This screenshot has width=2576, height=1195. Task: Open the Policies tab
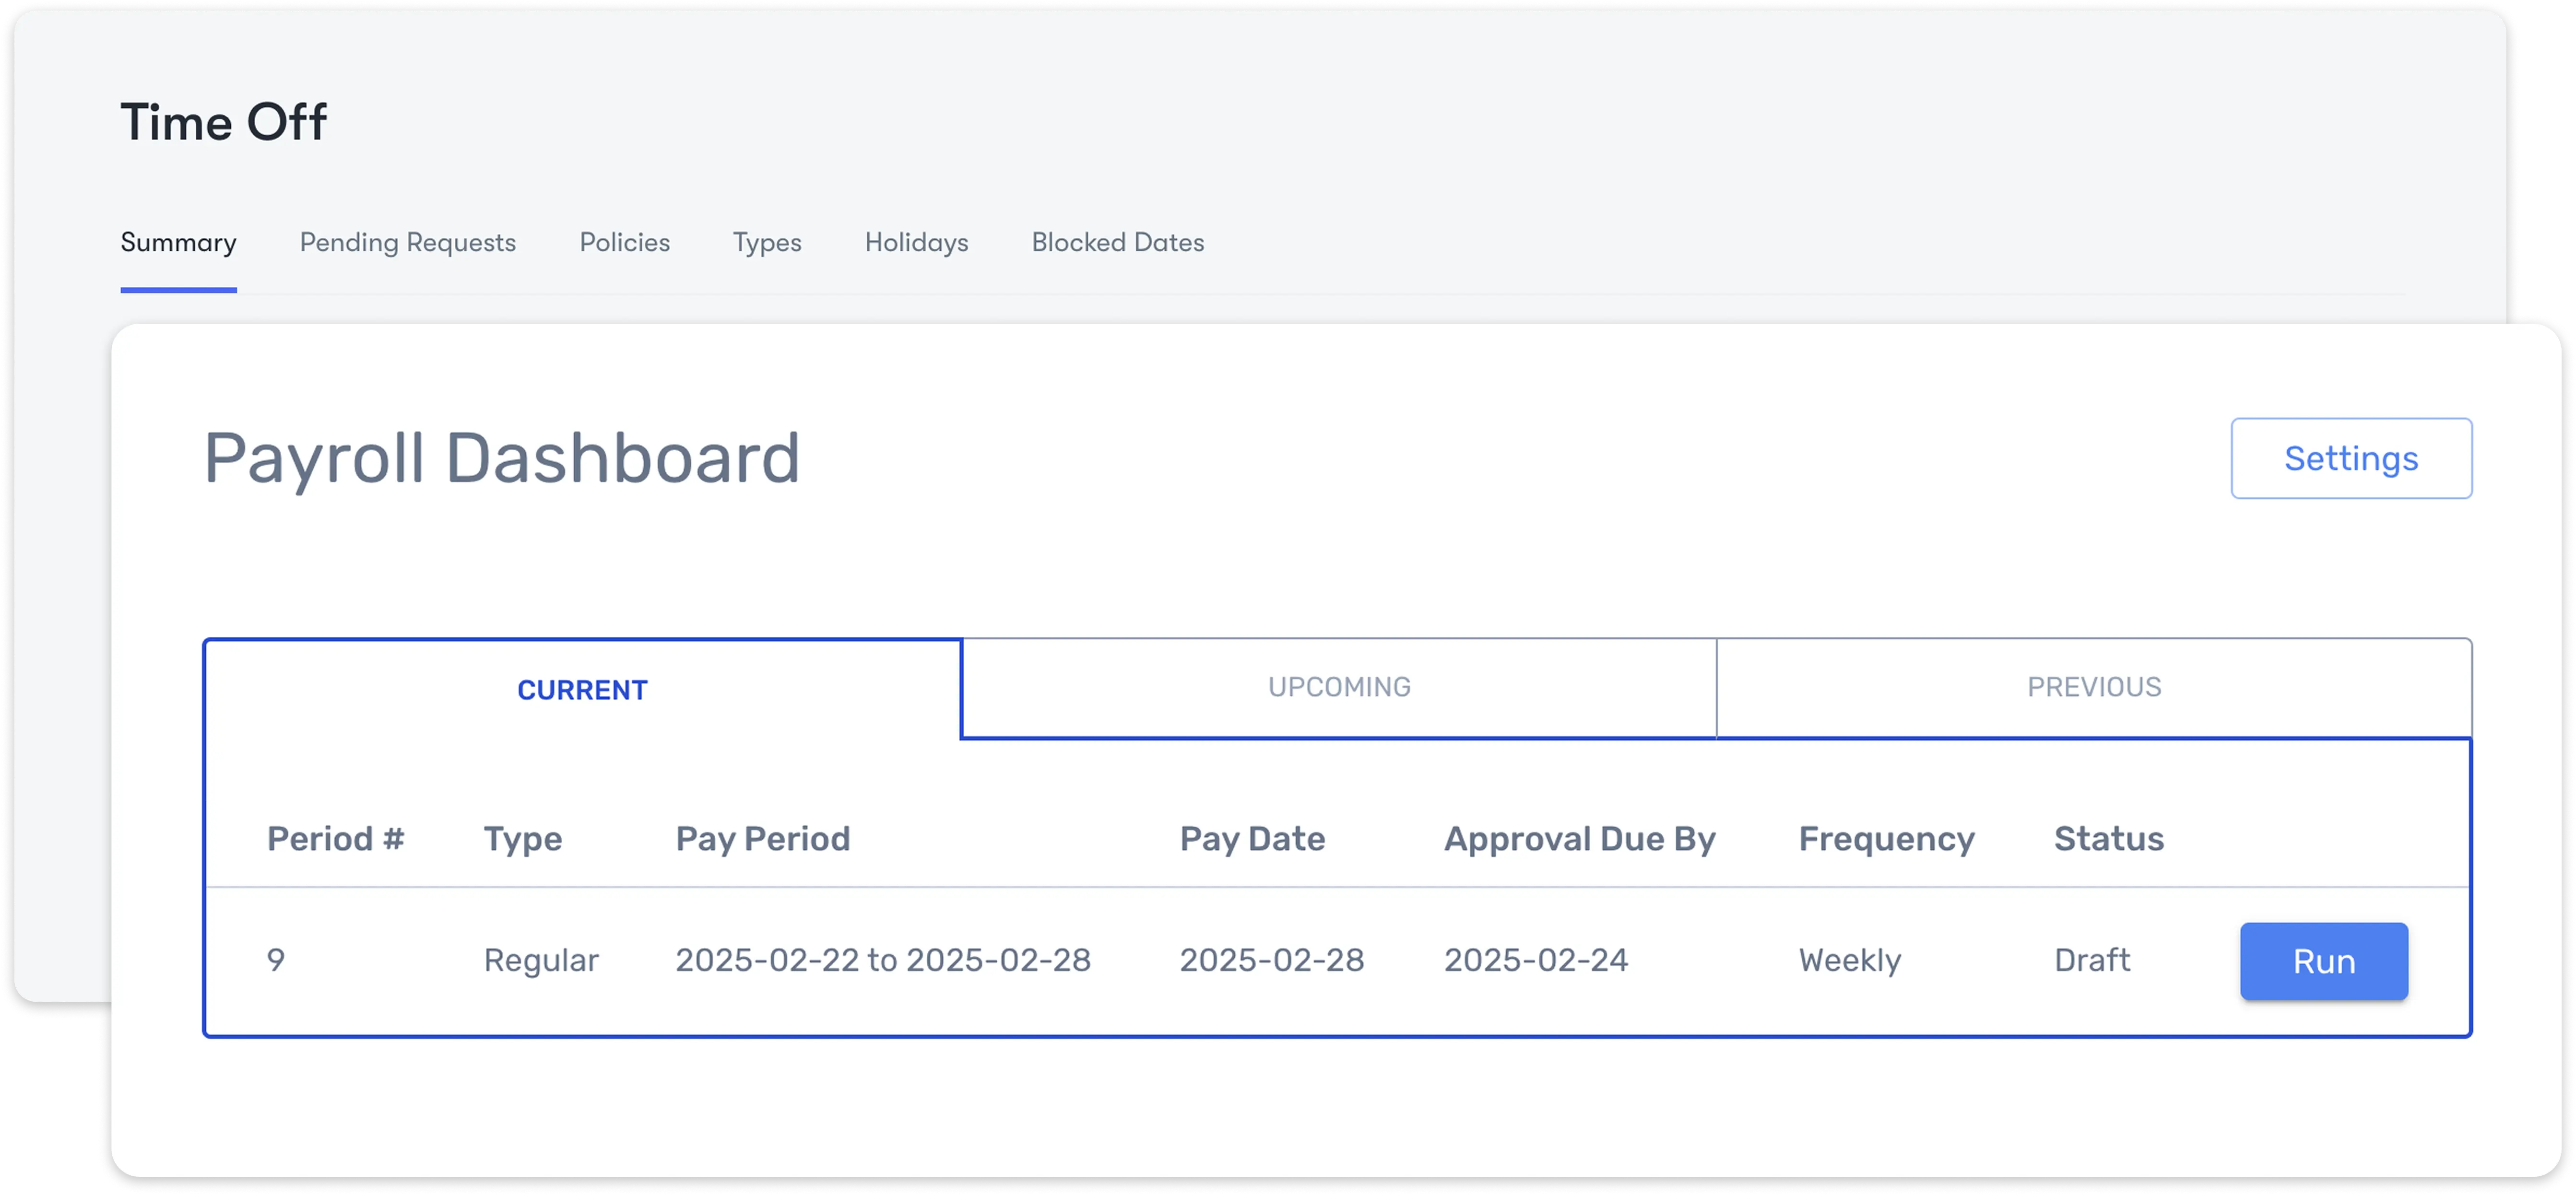(x=623, y=242)
